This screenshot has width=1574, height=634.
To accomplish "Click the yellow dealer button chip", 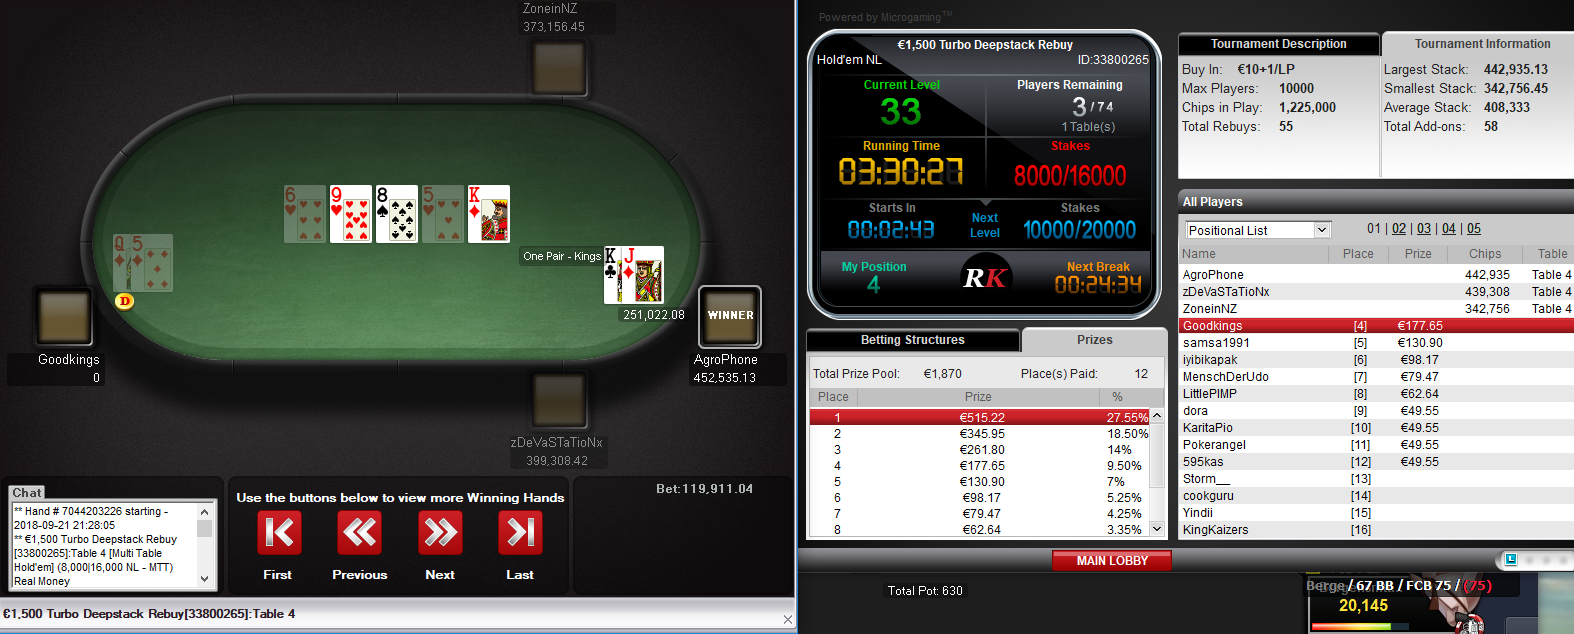I will click(124, 300).
